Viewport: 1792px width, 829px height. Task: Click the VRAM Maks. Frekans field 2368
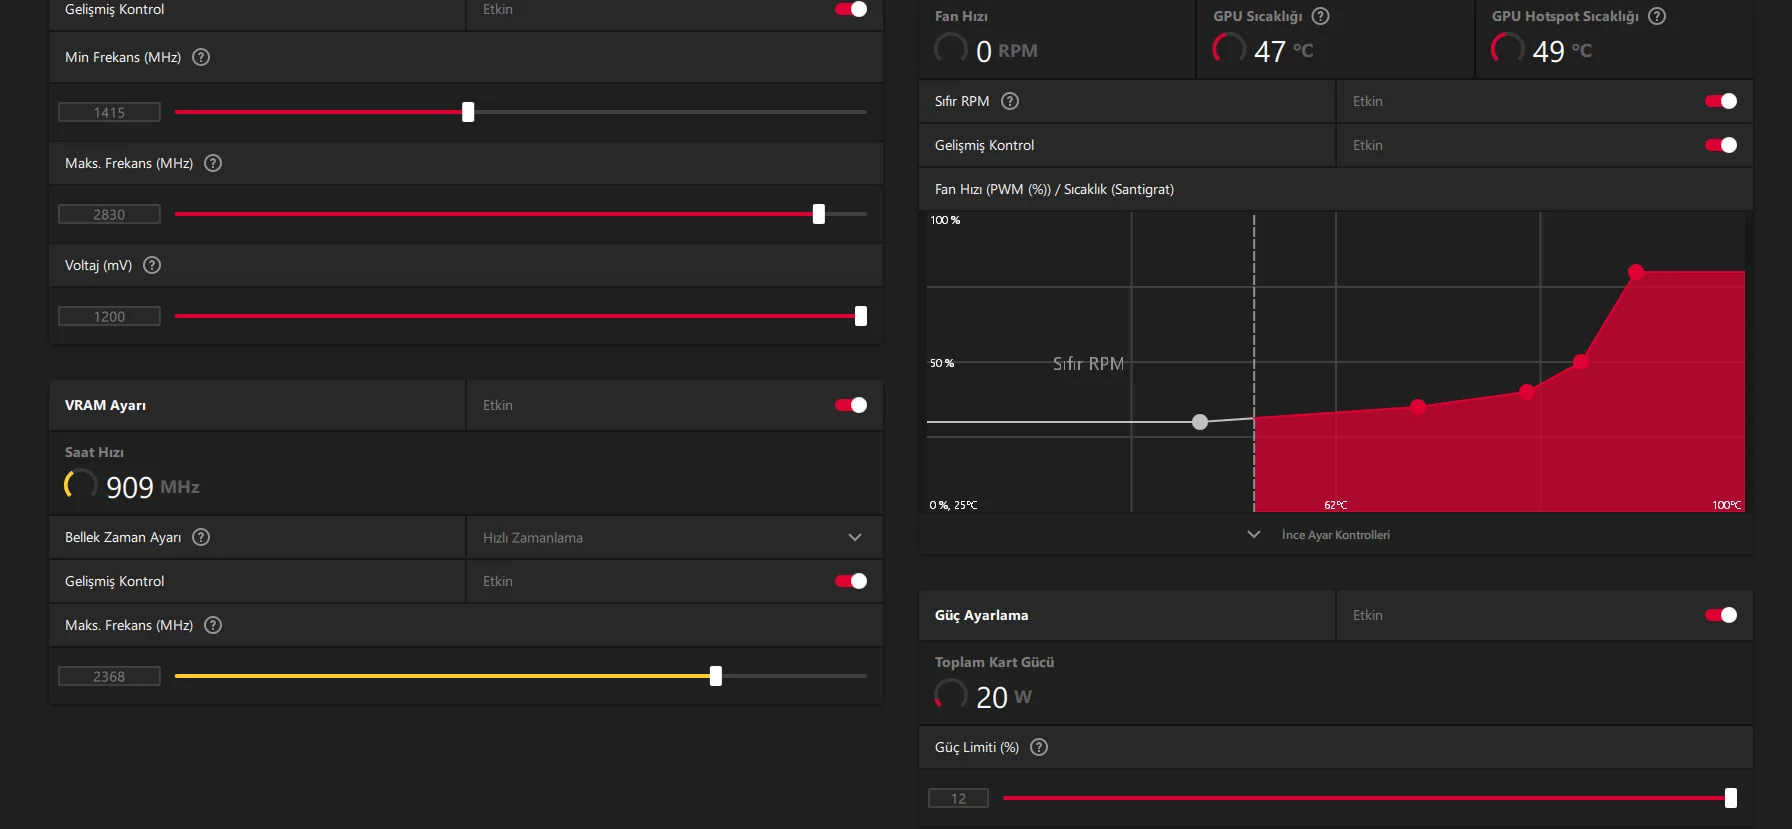pyautogui.click(x=109, y=676)
